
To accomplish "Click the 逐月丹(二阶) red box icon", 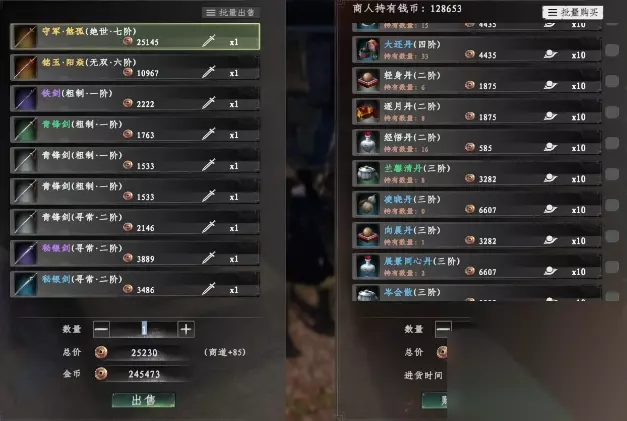I will tap(367, 112).
